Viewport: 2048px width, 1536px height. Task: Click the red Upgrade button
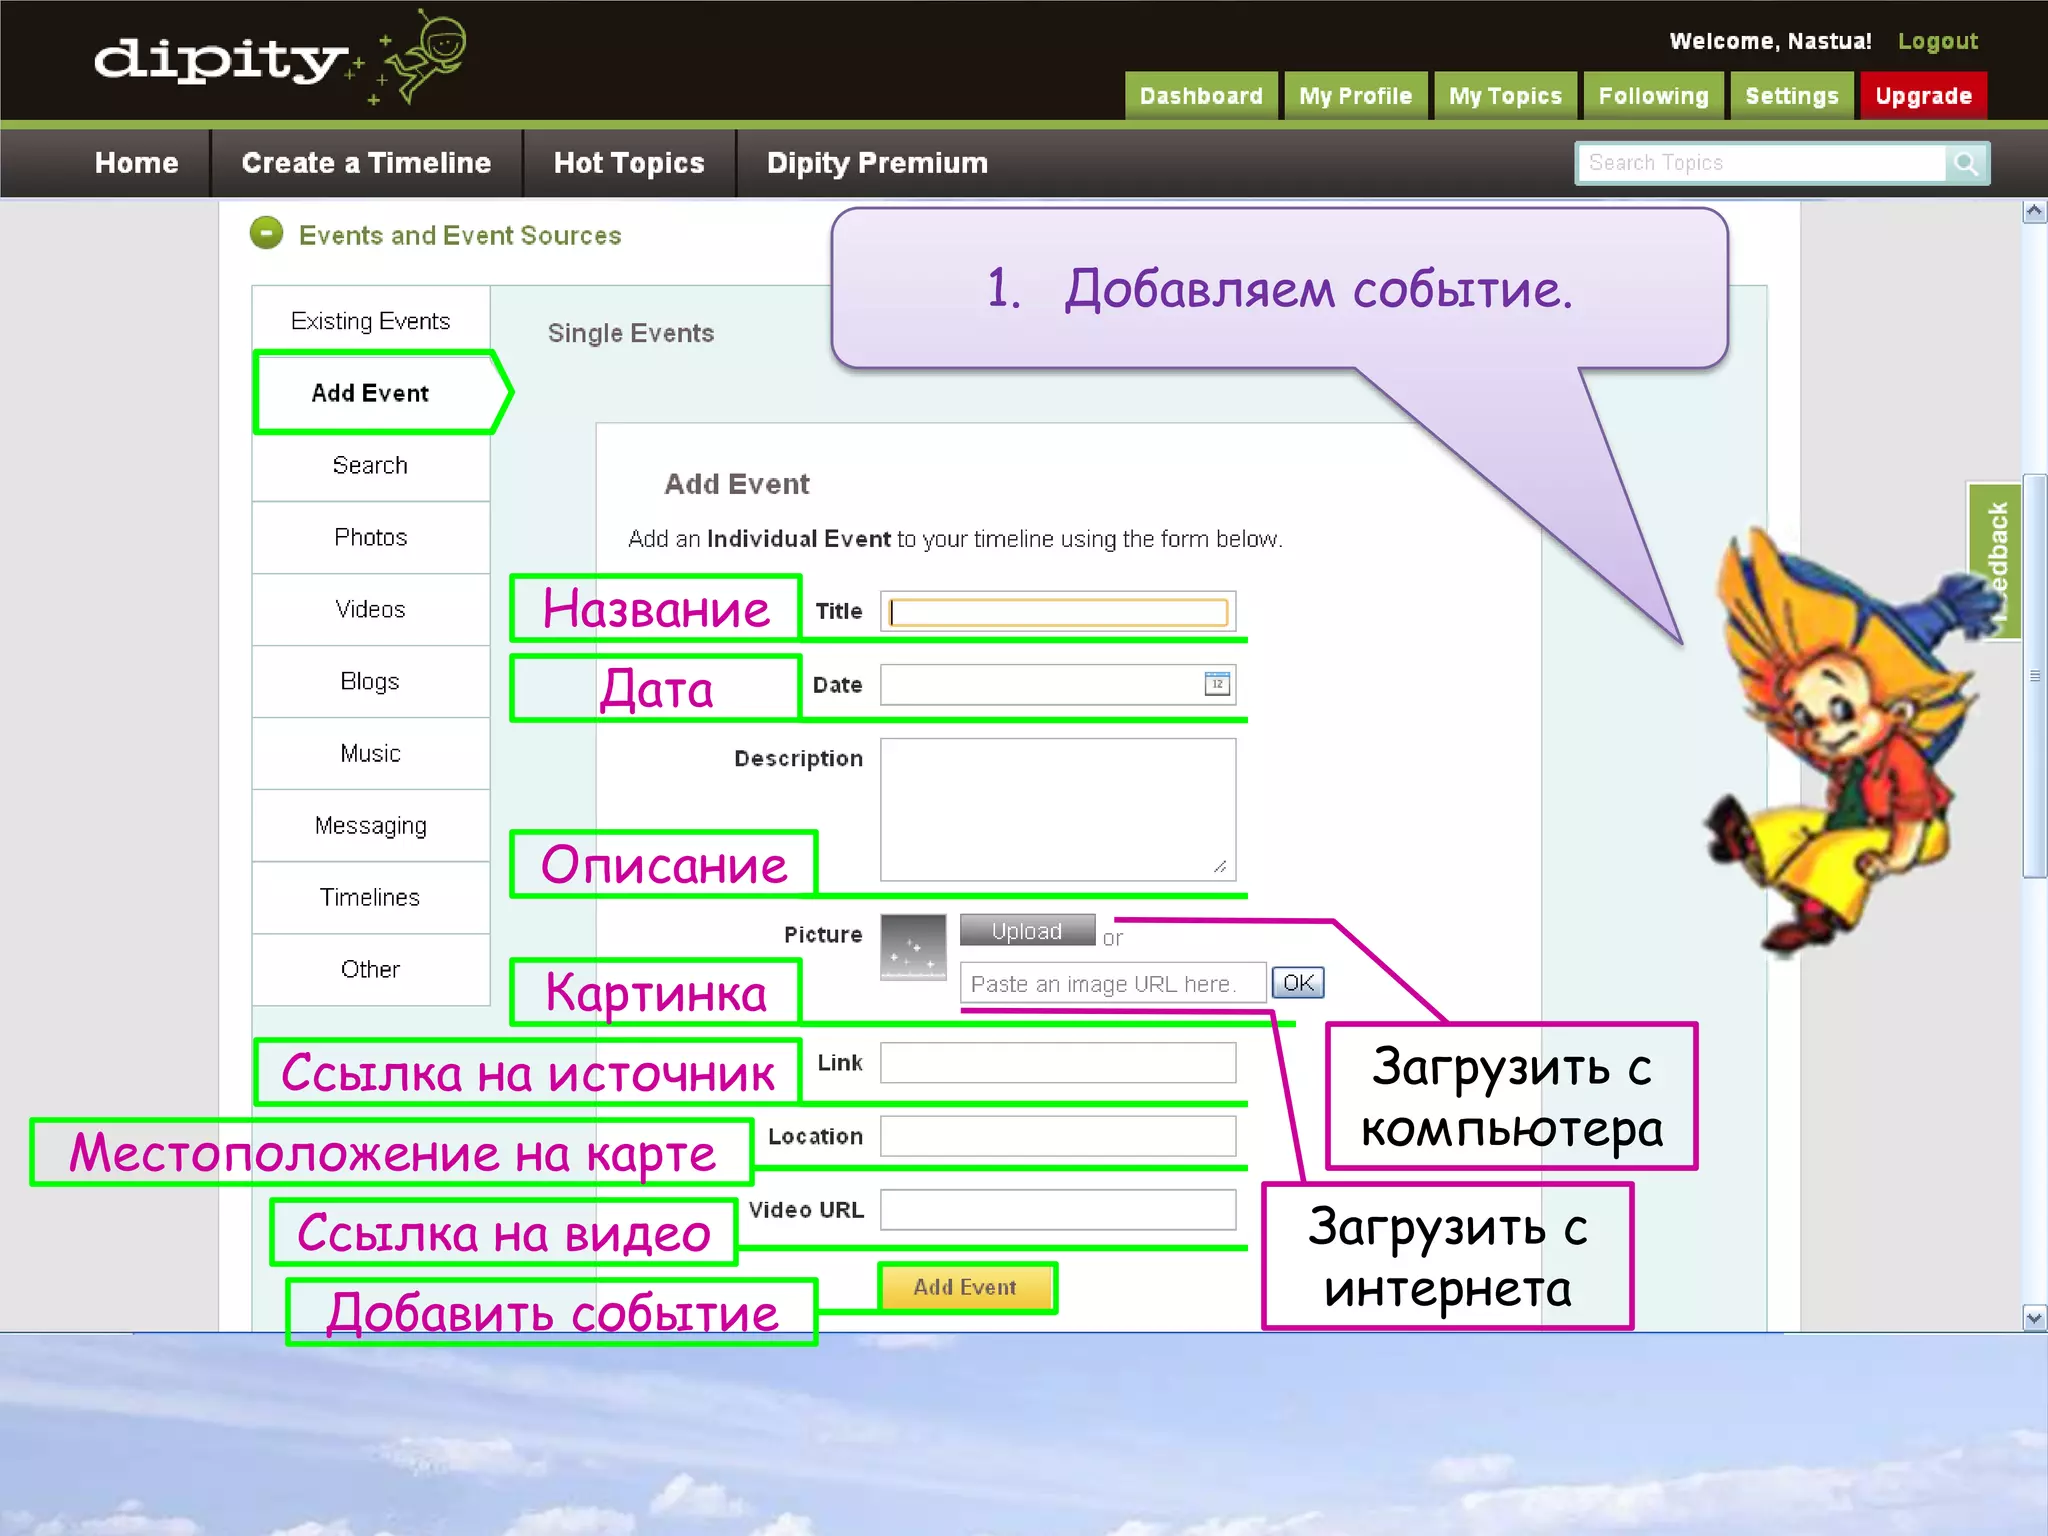[x=1923, y=96]
